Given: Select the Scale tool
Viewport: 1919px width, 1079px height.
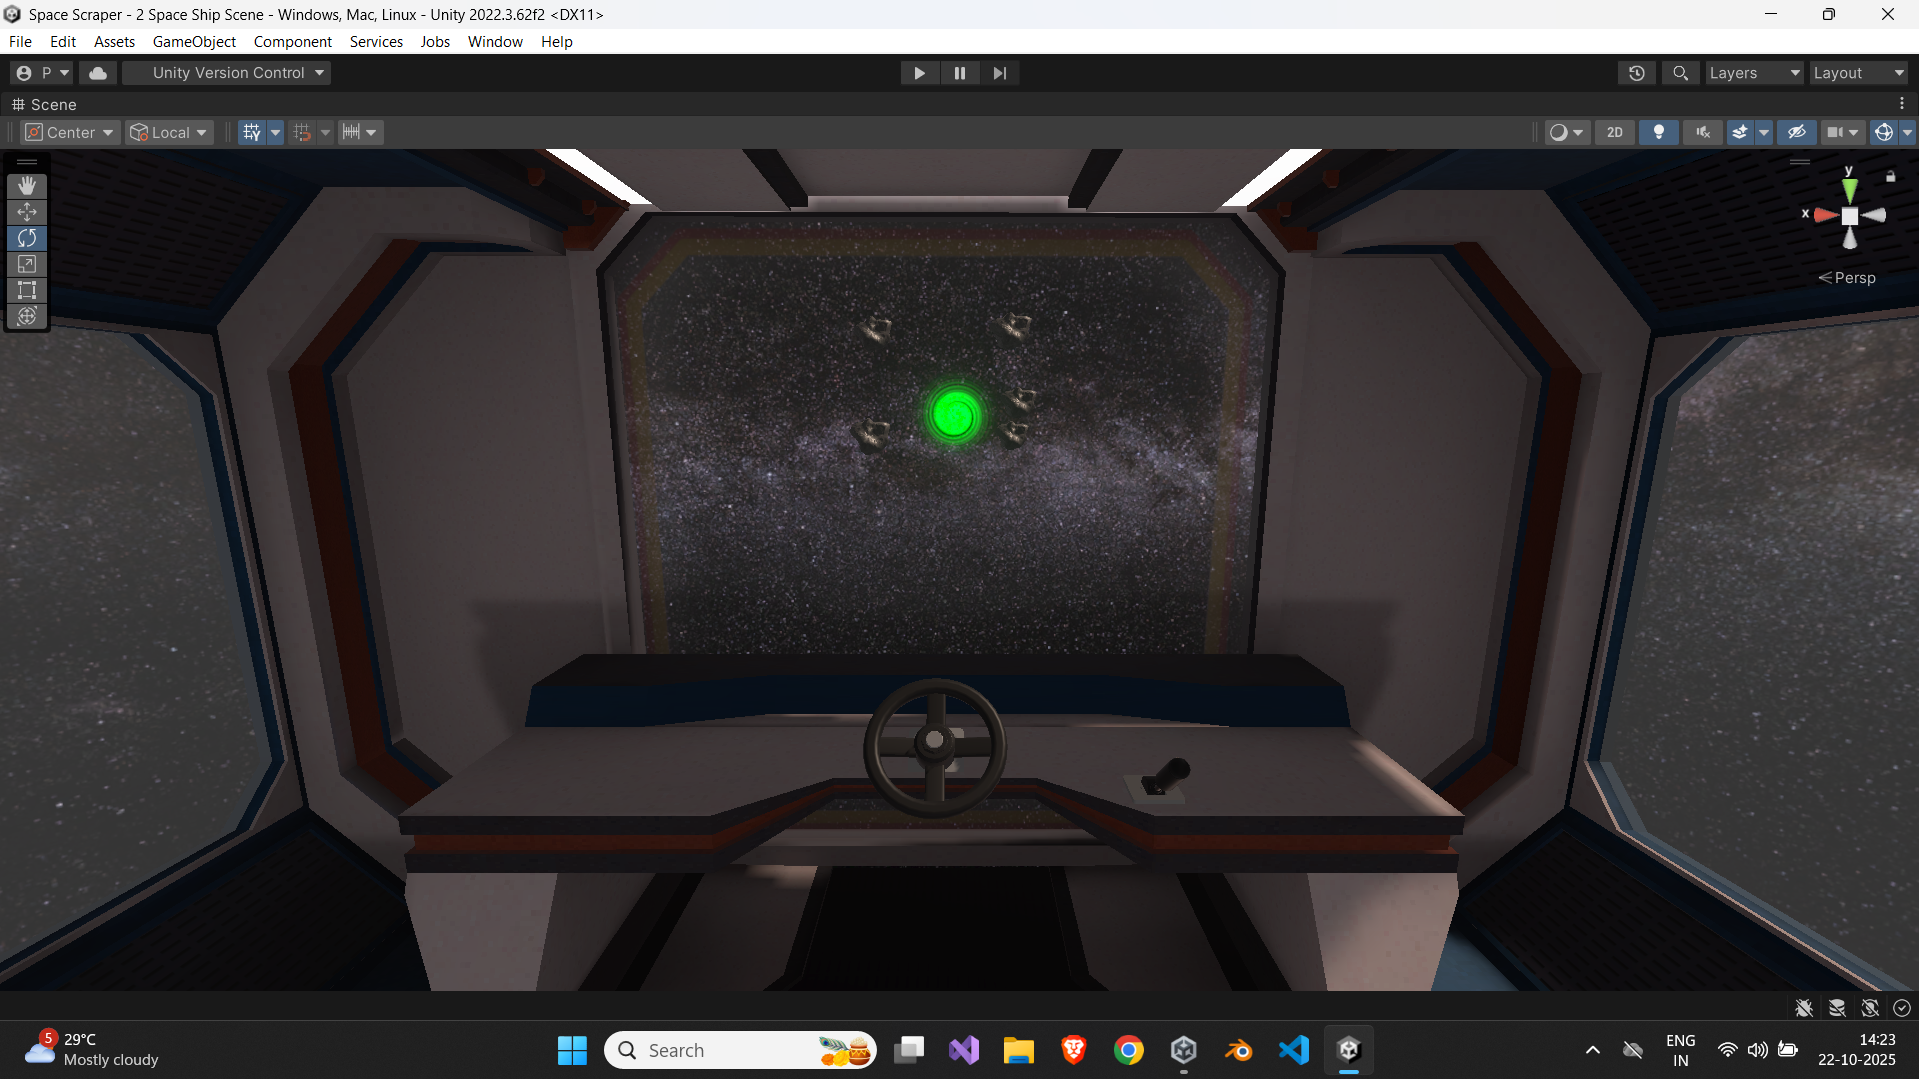Looking at the screenshot, I should (x=27, y=264).
